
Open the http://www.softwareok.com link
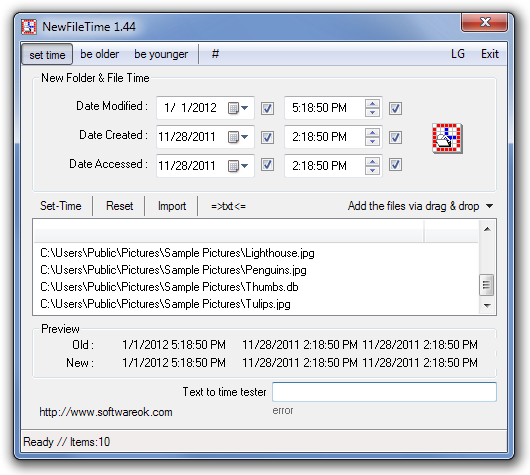pos(106,412)
